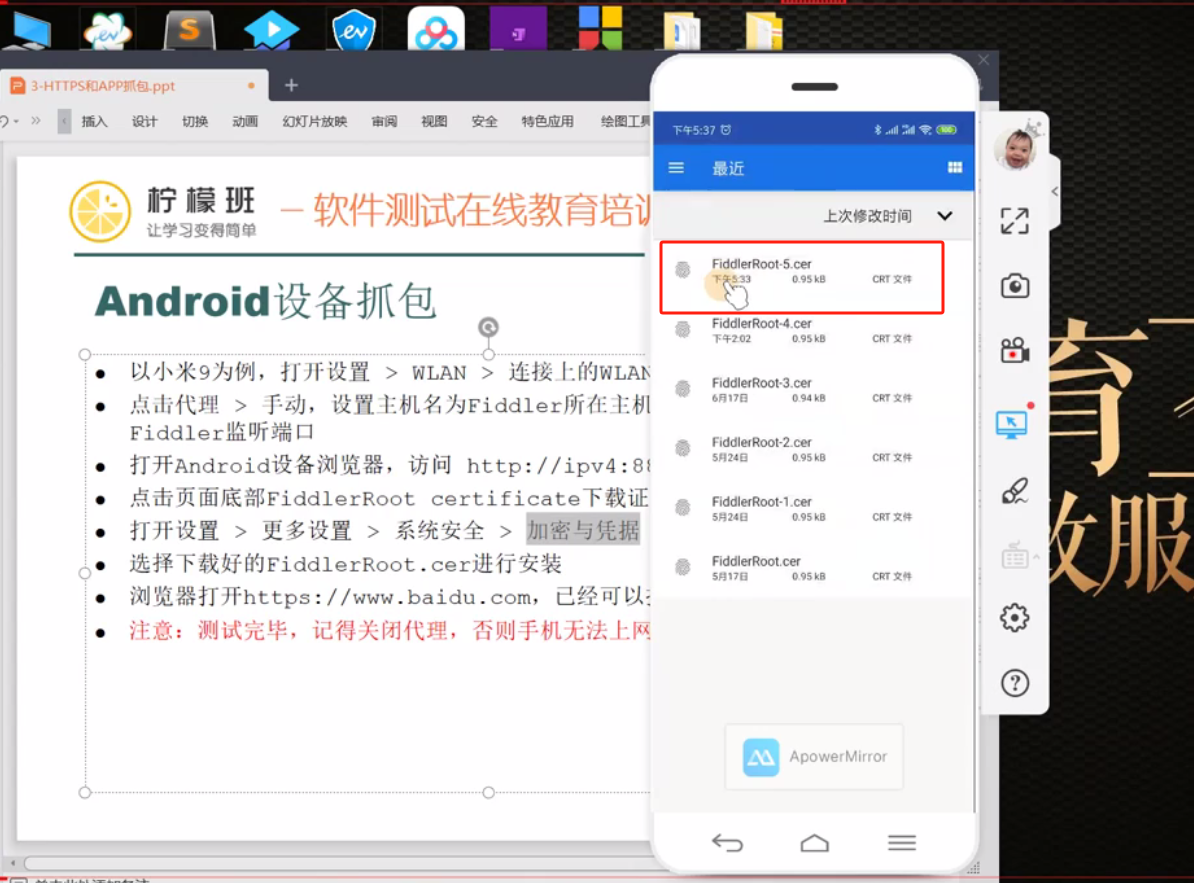
Task: Open the hamburger menu in the phone file browser
Action: click(x=676, y=167)
